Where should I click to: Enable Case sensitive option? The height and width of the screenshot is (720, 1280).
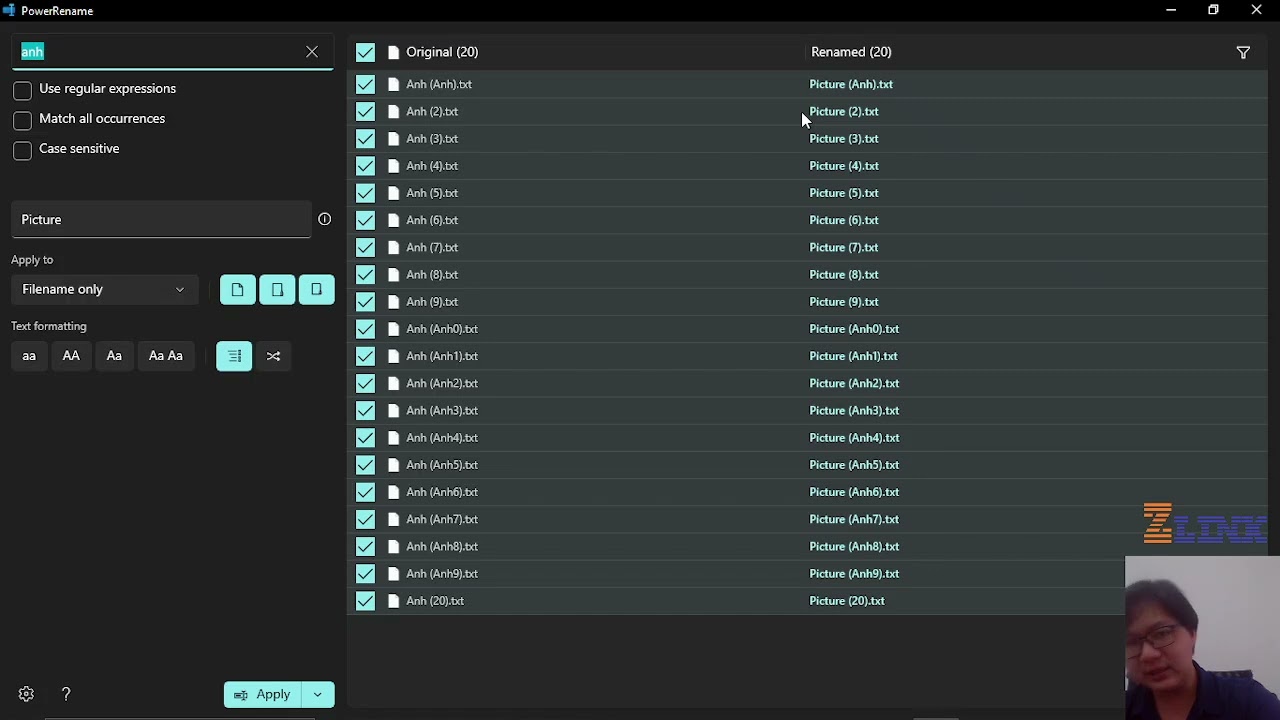click(22, 150)
